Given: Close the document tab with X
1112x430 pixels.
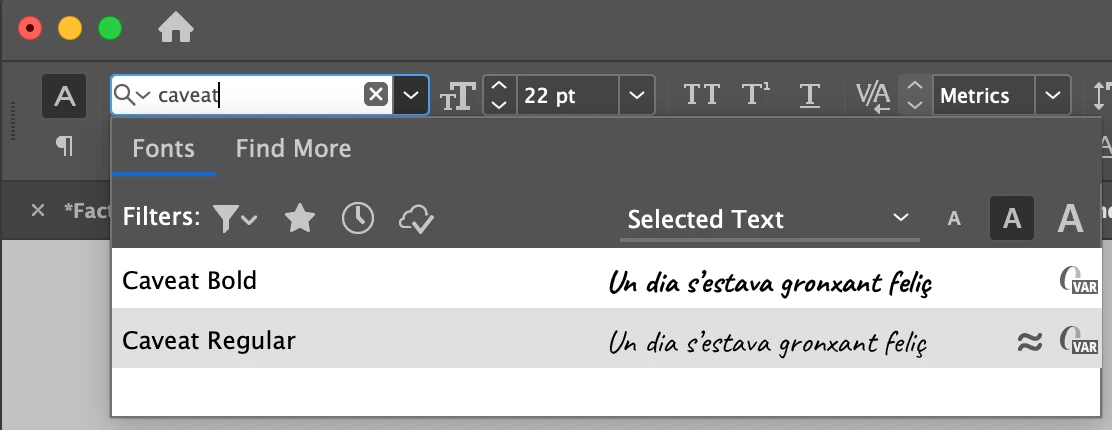Looking at the screenshot, I should click(x=38, y=210).
